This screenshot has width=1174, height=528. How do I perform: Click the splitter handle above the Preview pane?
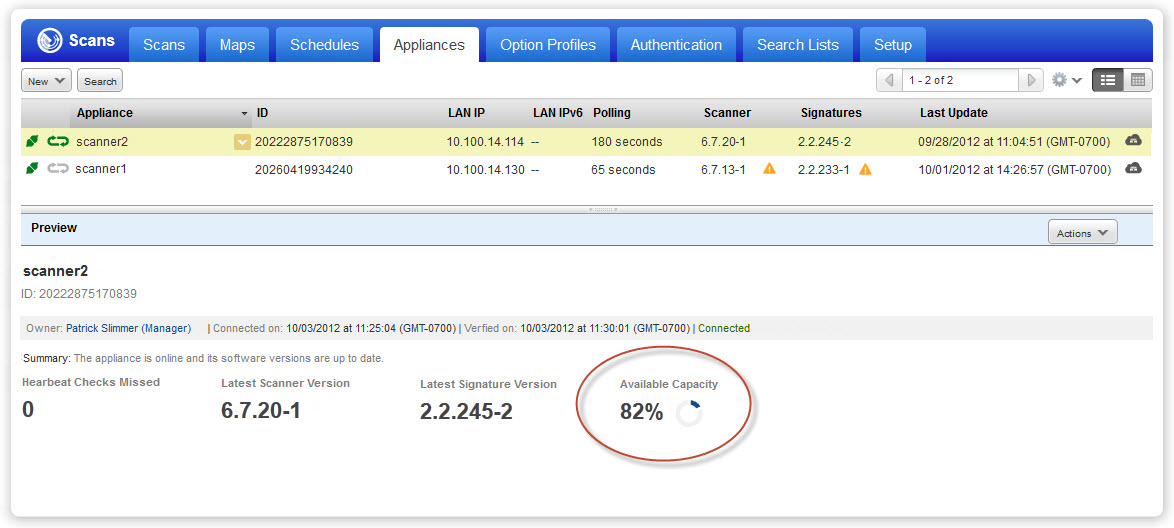tap(601, 209)
